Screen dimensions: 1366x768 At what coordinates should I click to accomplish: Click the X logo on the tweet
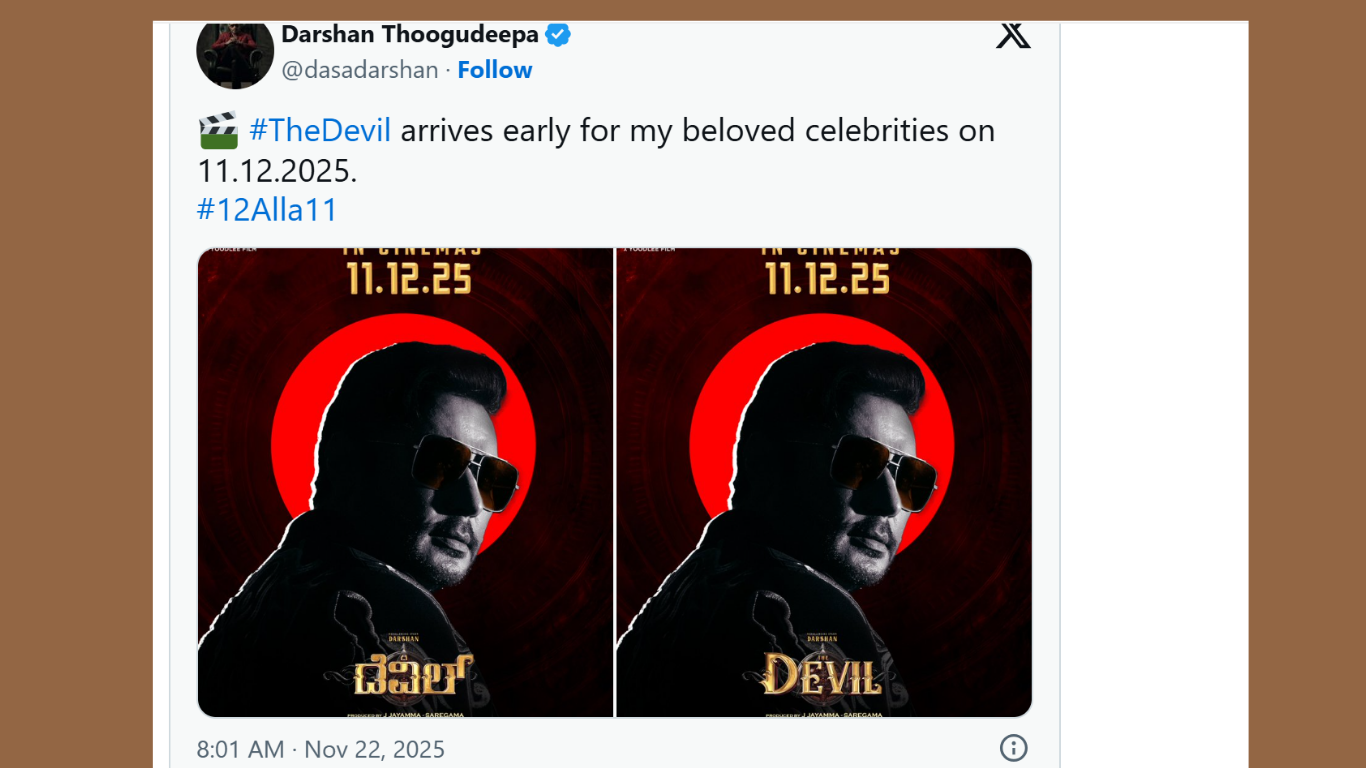tap(1013, 36)
